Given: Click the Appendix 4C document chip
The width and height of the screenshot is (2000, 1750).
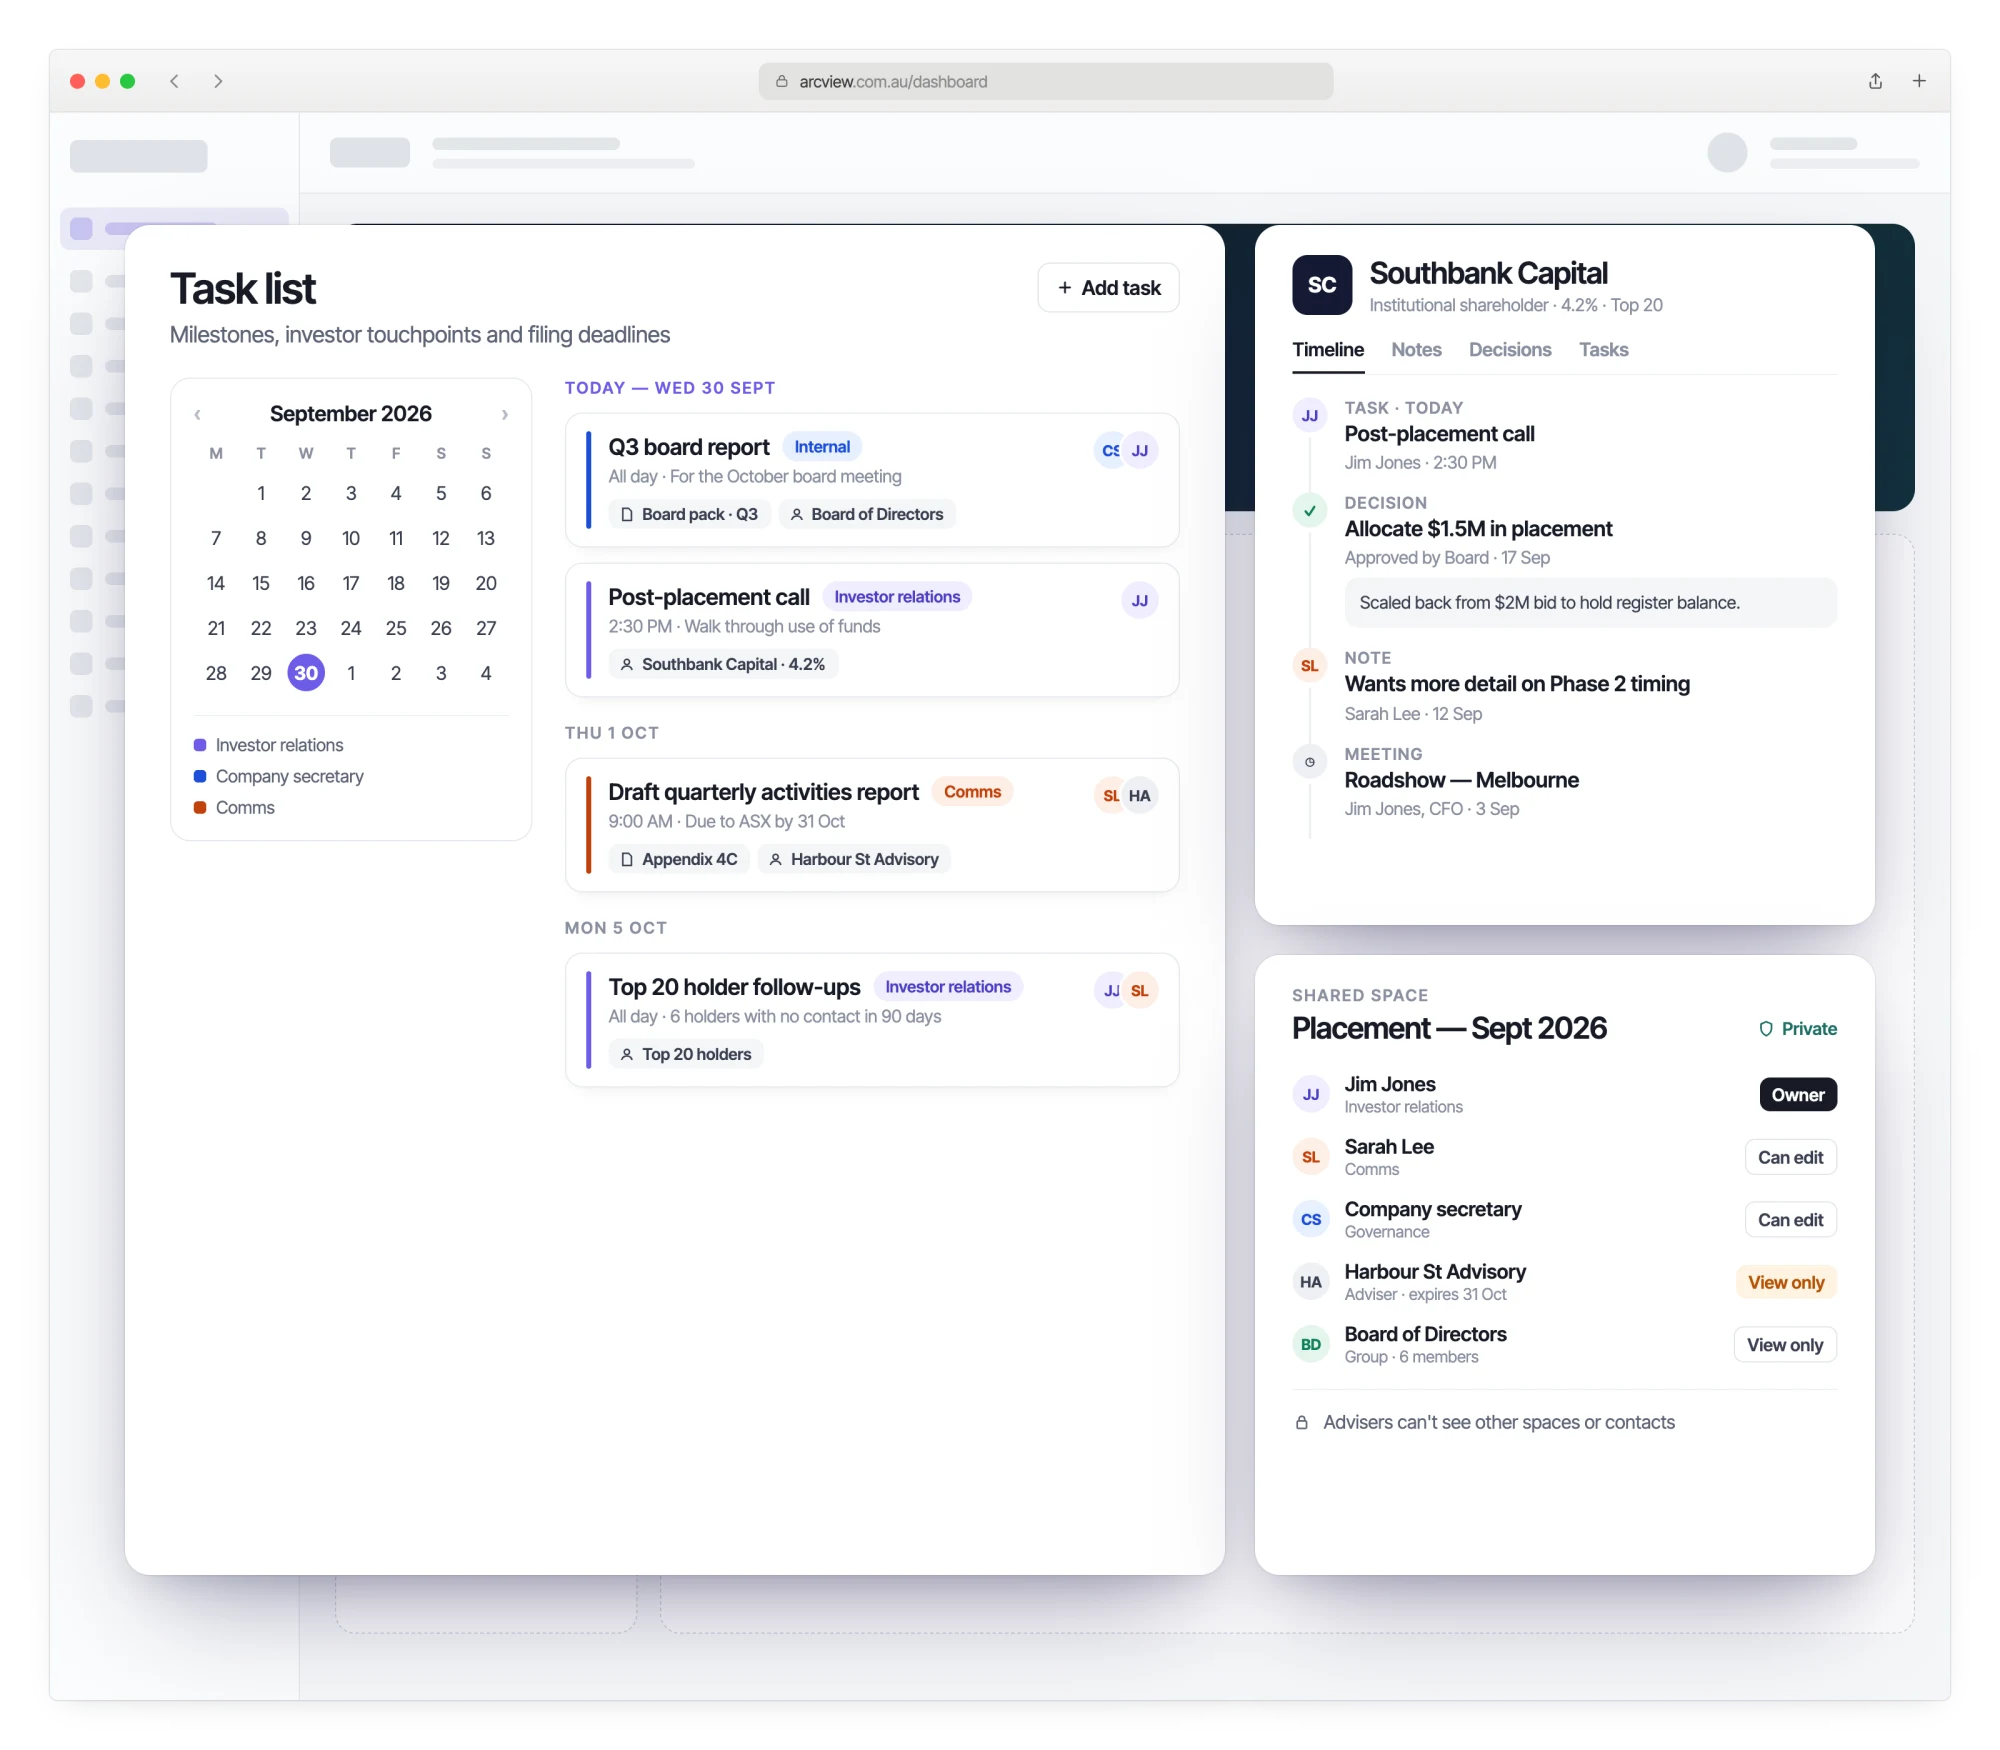Looking at the screenshot, I should (679, 859).
